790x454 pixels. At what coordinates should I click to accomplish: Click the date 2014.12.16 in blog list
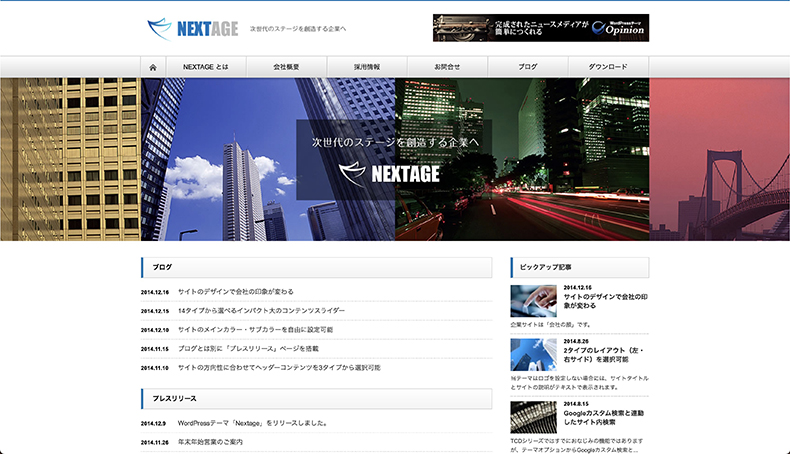tap(155, 292)
